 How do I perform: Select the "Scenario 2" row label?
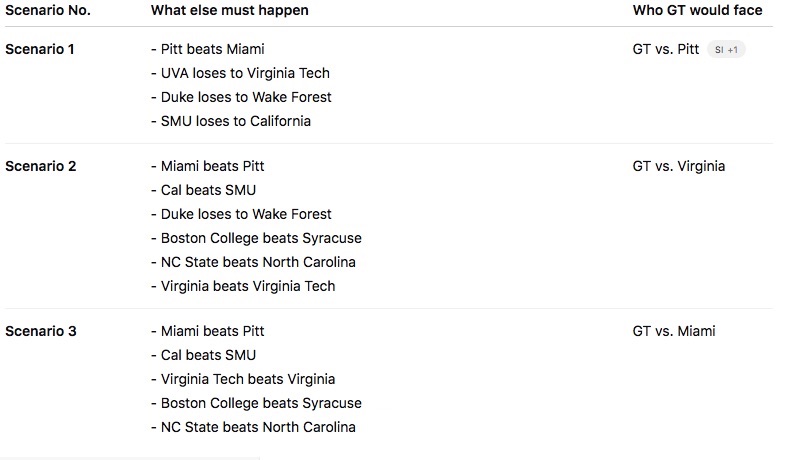coord(41,166)
